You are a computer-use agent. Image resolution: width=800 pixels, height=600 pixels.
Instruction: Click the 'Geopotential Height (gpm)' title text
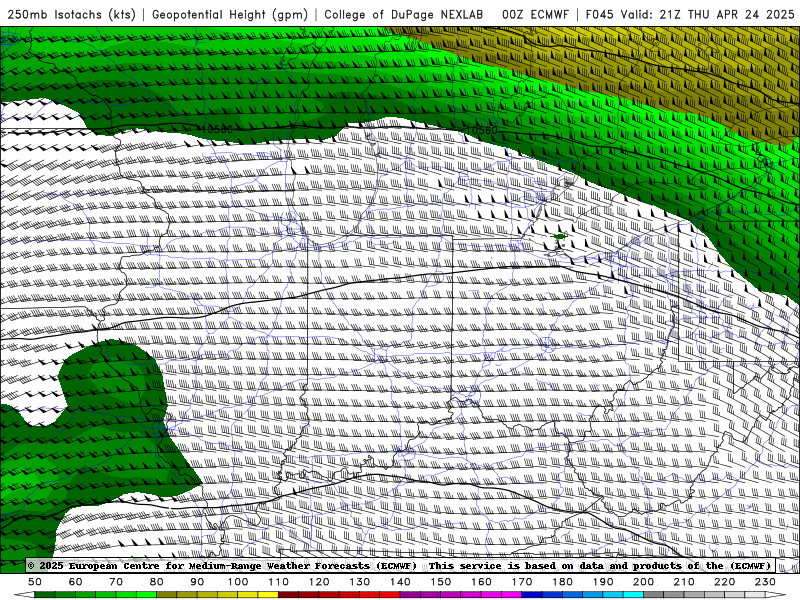pyautogui.click(x=230, y=15)
